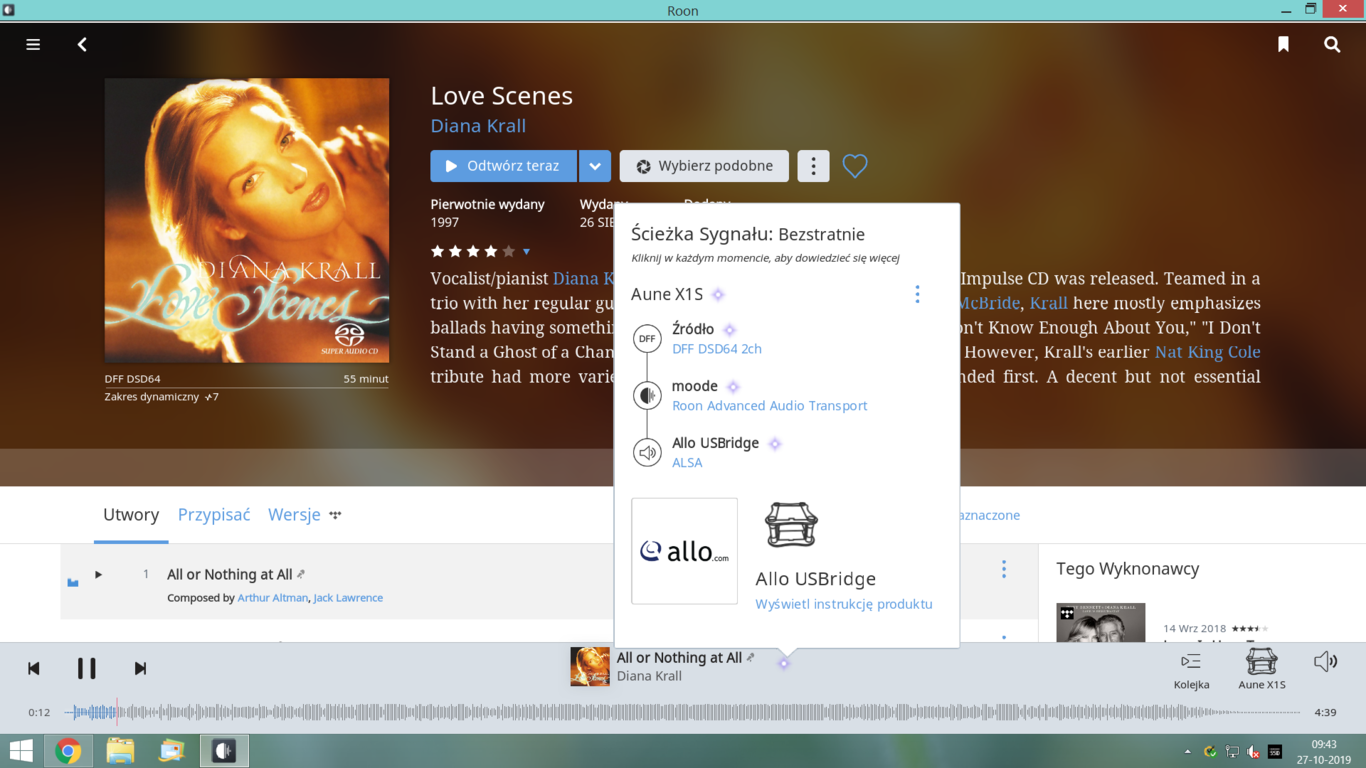Click track 1 title All or Nothing at All
The image size is (1366, 768).
point(230,575)
